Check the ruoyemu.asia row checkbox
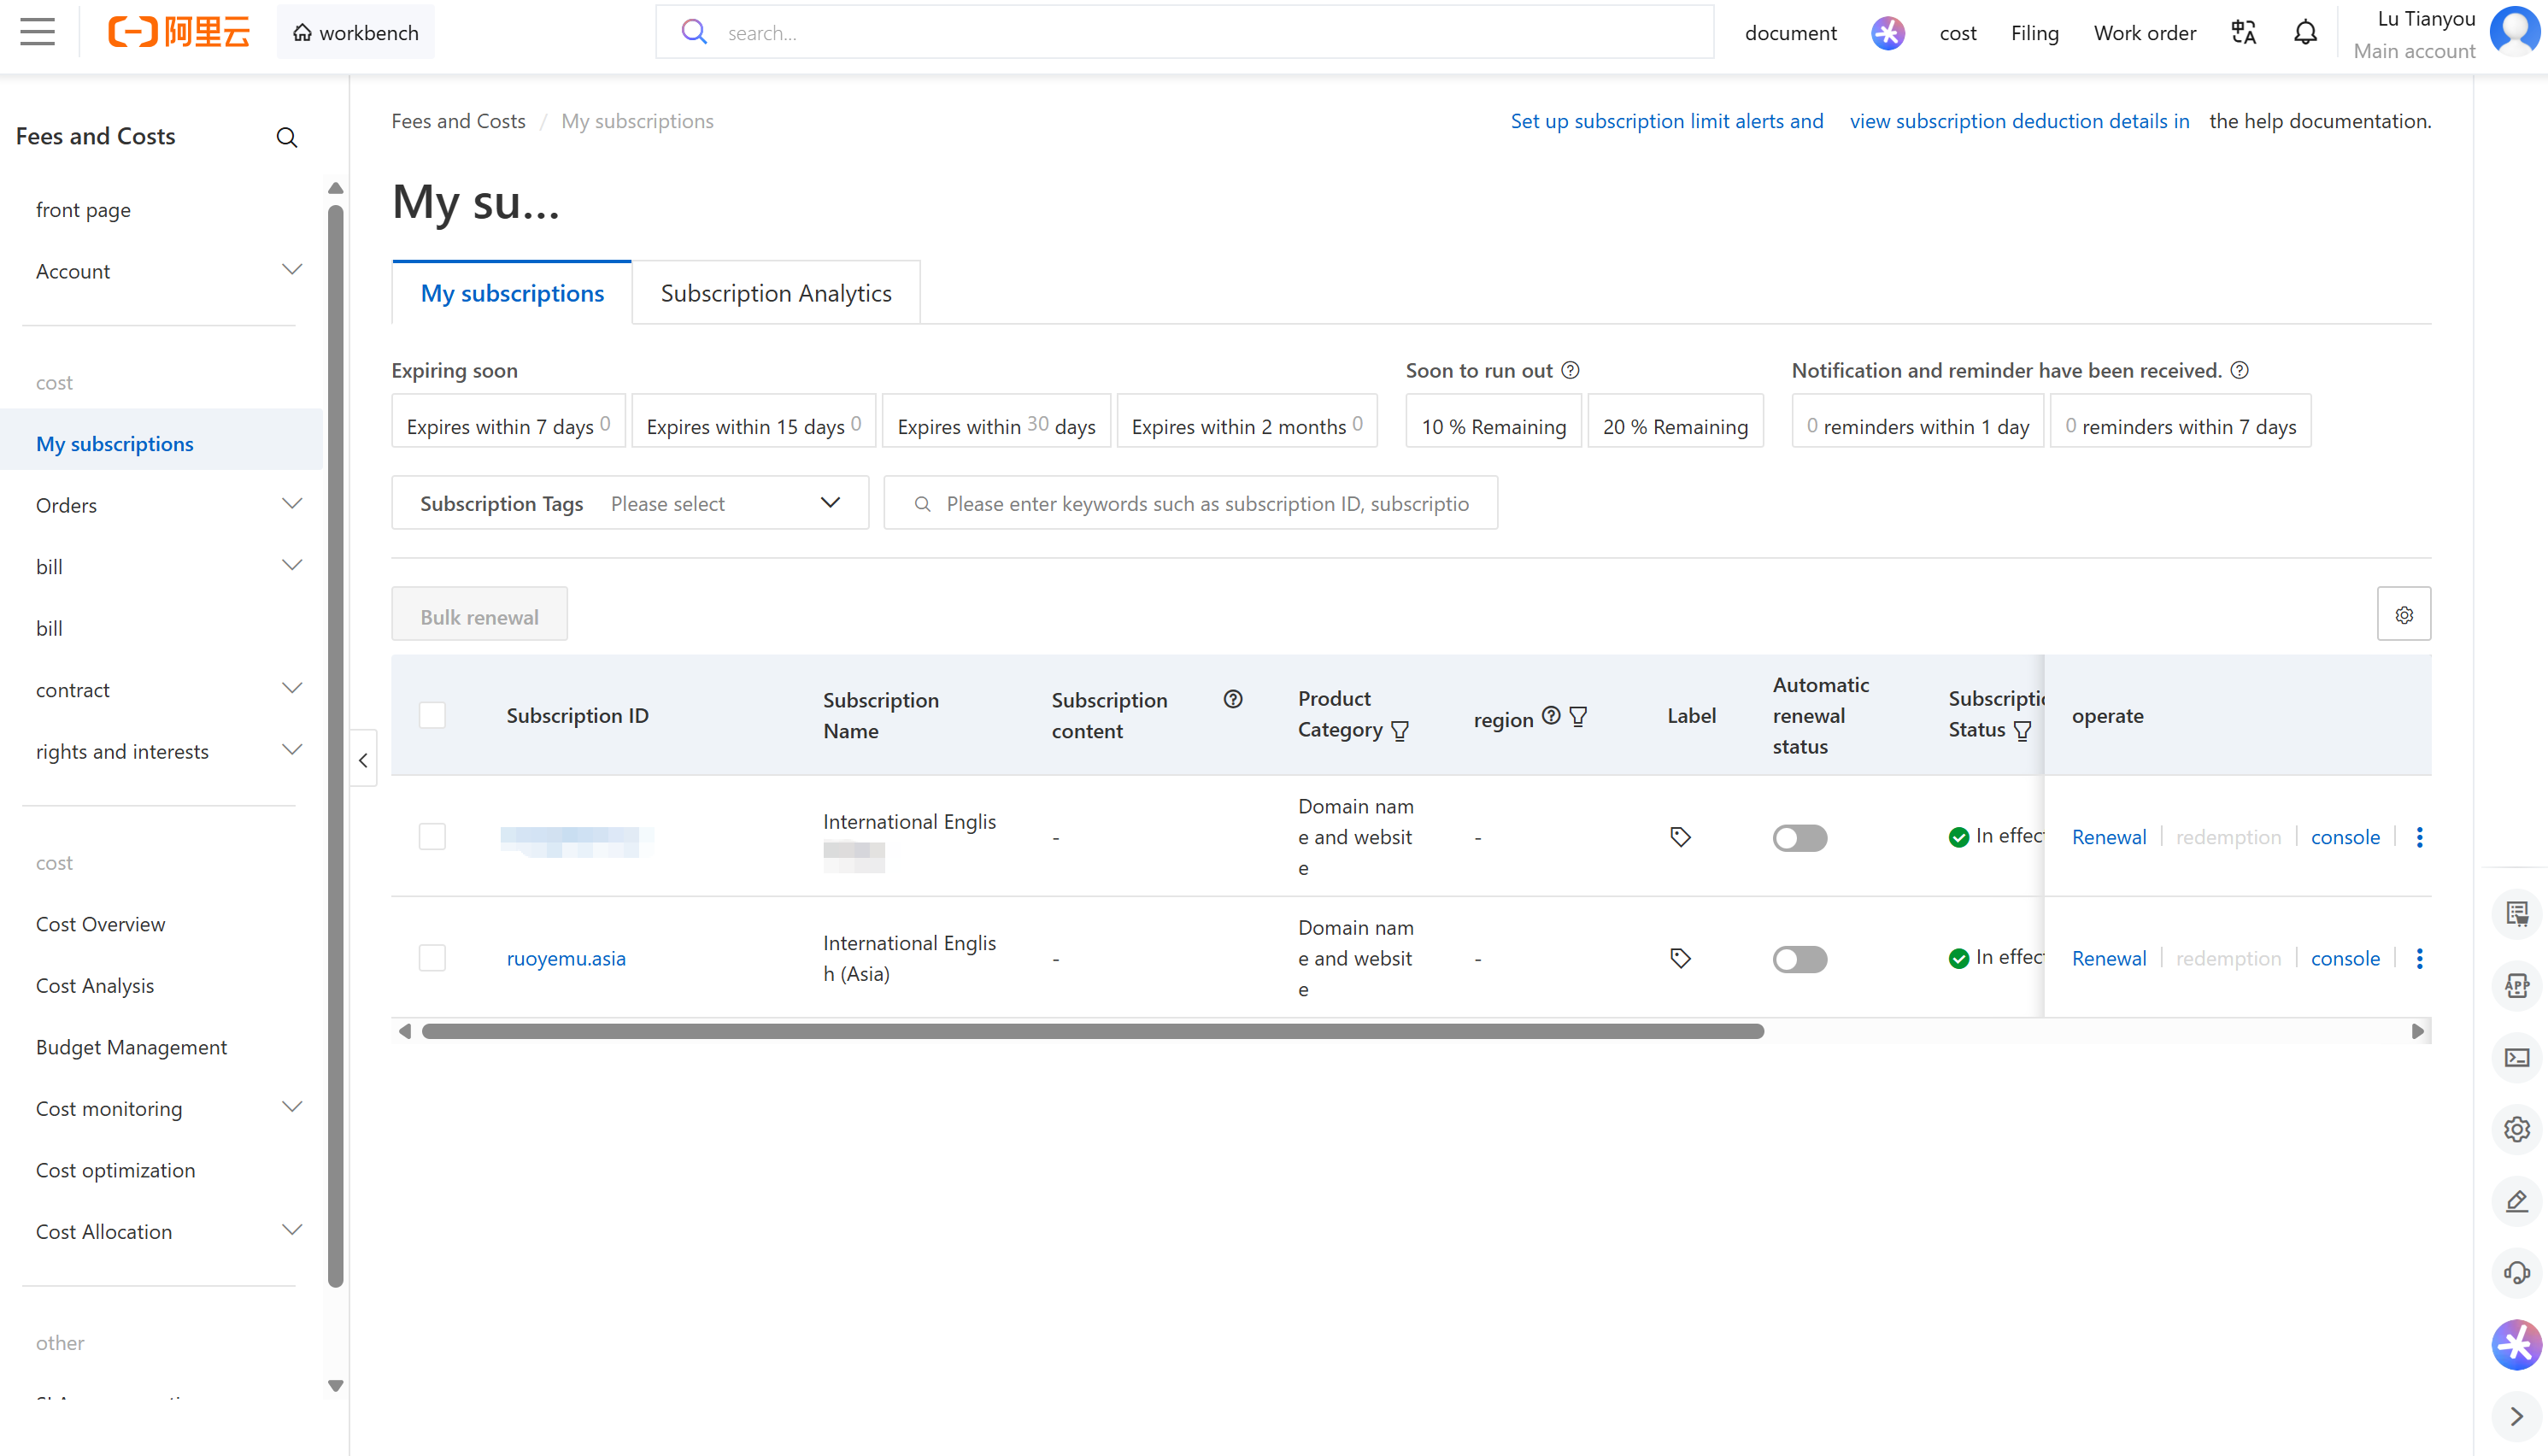Image resolution: width=2548 pixels, height=1456 pixels. click(x=432, y=958)
